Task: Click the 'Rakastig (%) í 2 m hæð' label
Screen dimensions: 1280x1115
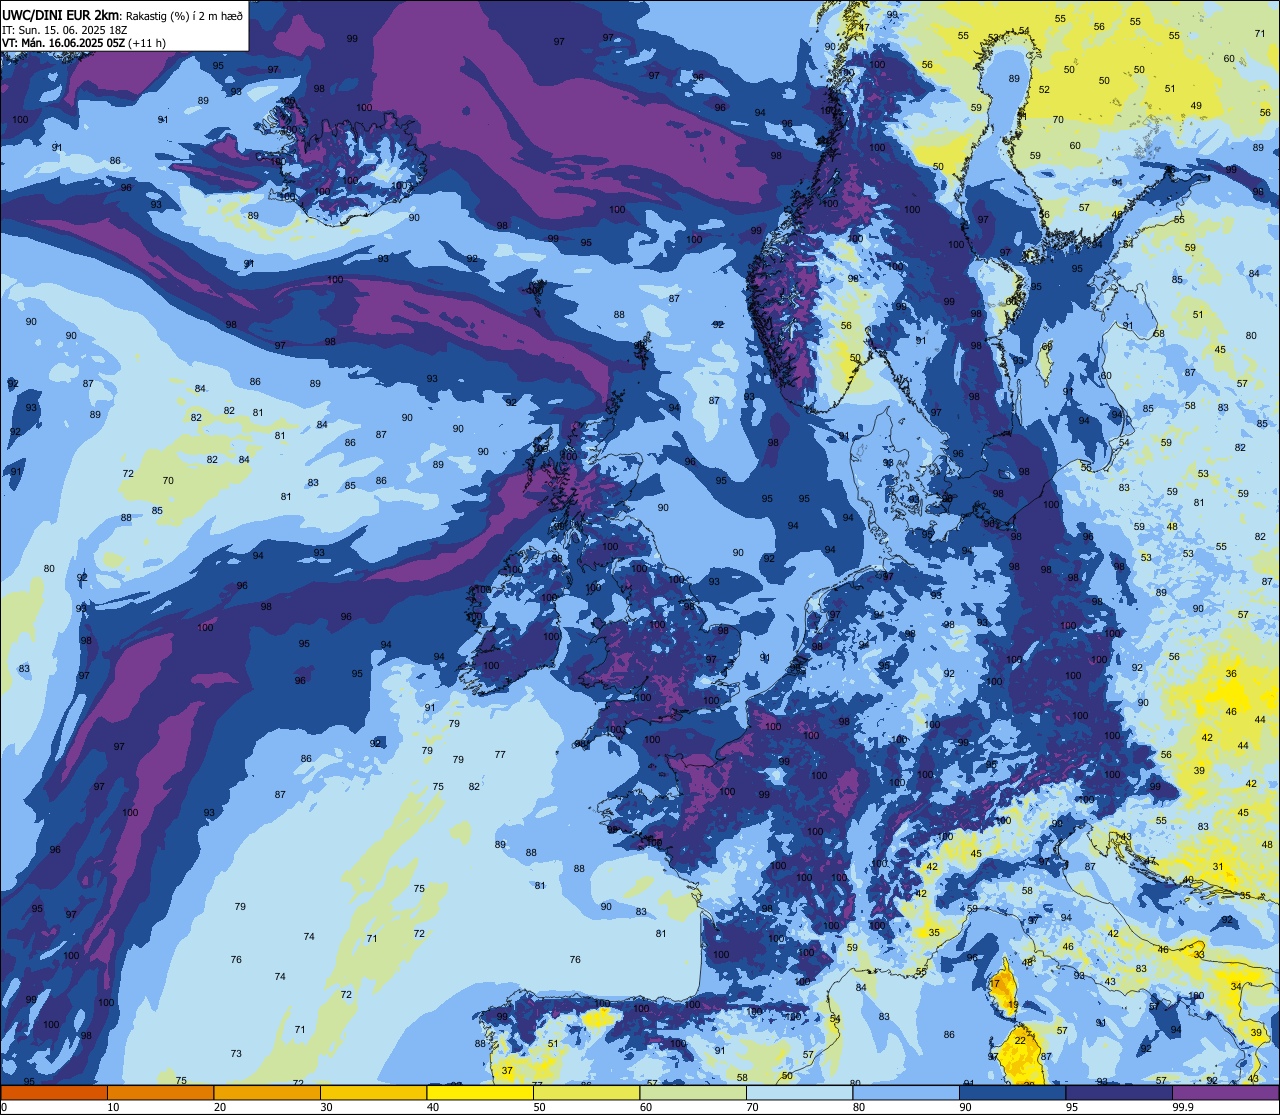Action: 184,14
